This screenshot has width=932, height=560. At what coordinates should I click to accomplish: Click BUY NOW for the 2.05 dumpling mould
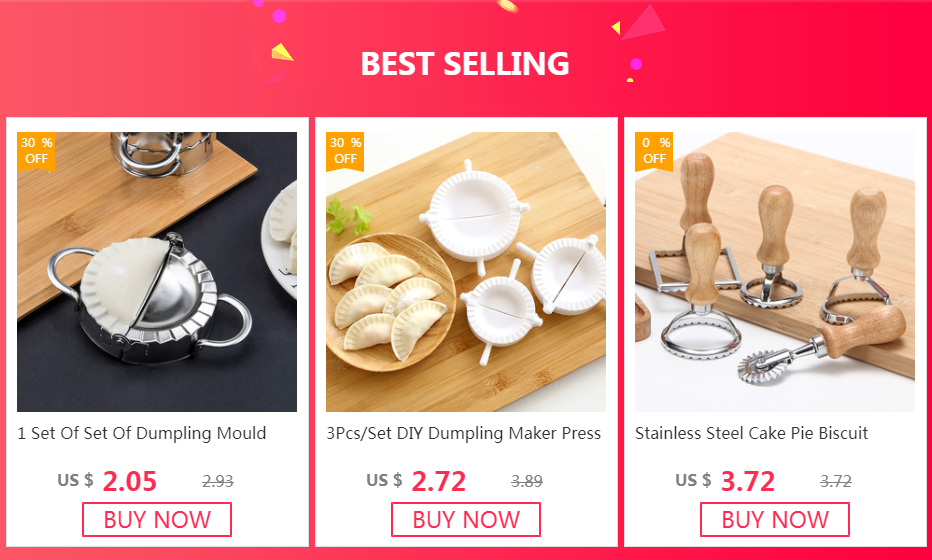coord(157,520)
